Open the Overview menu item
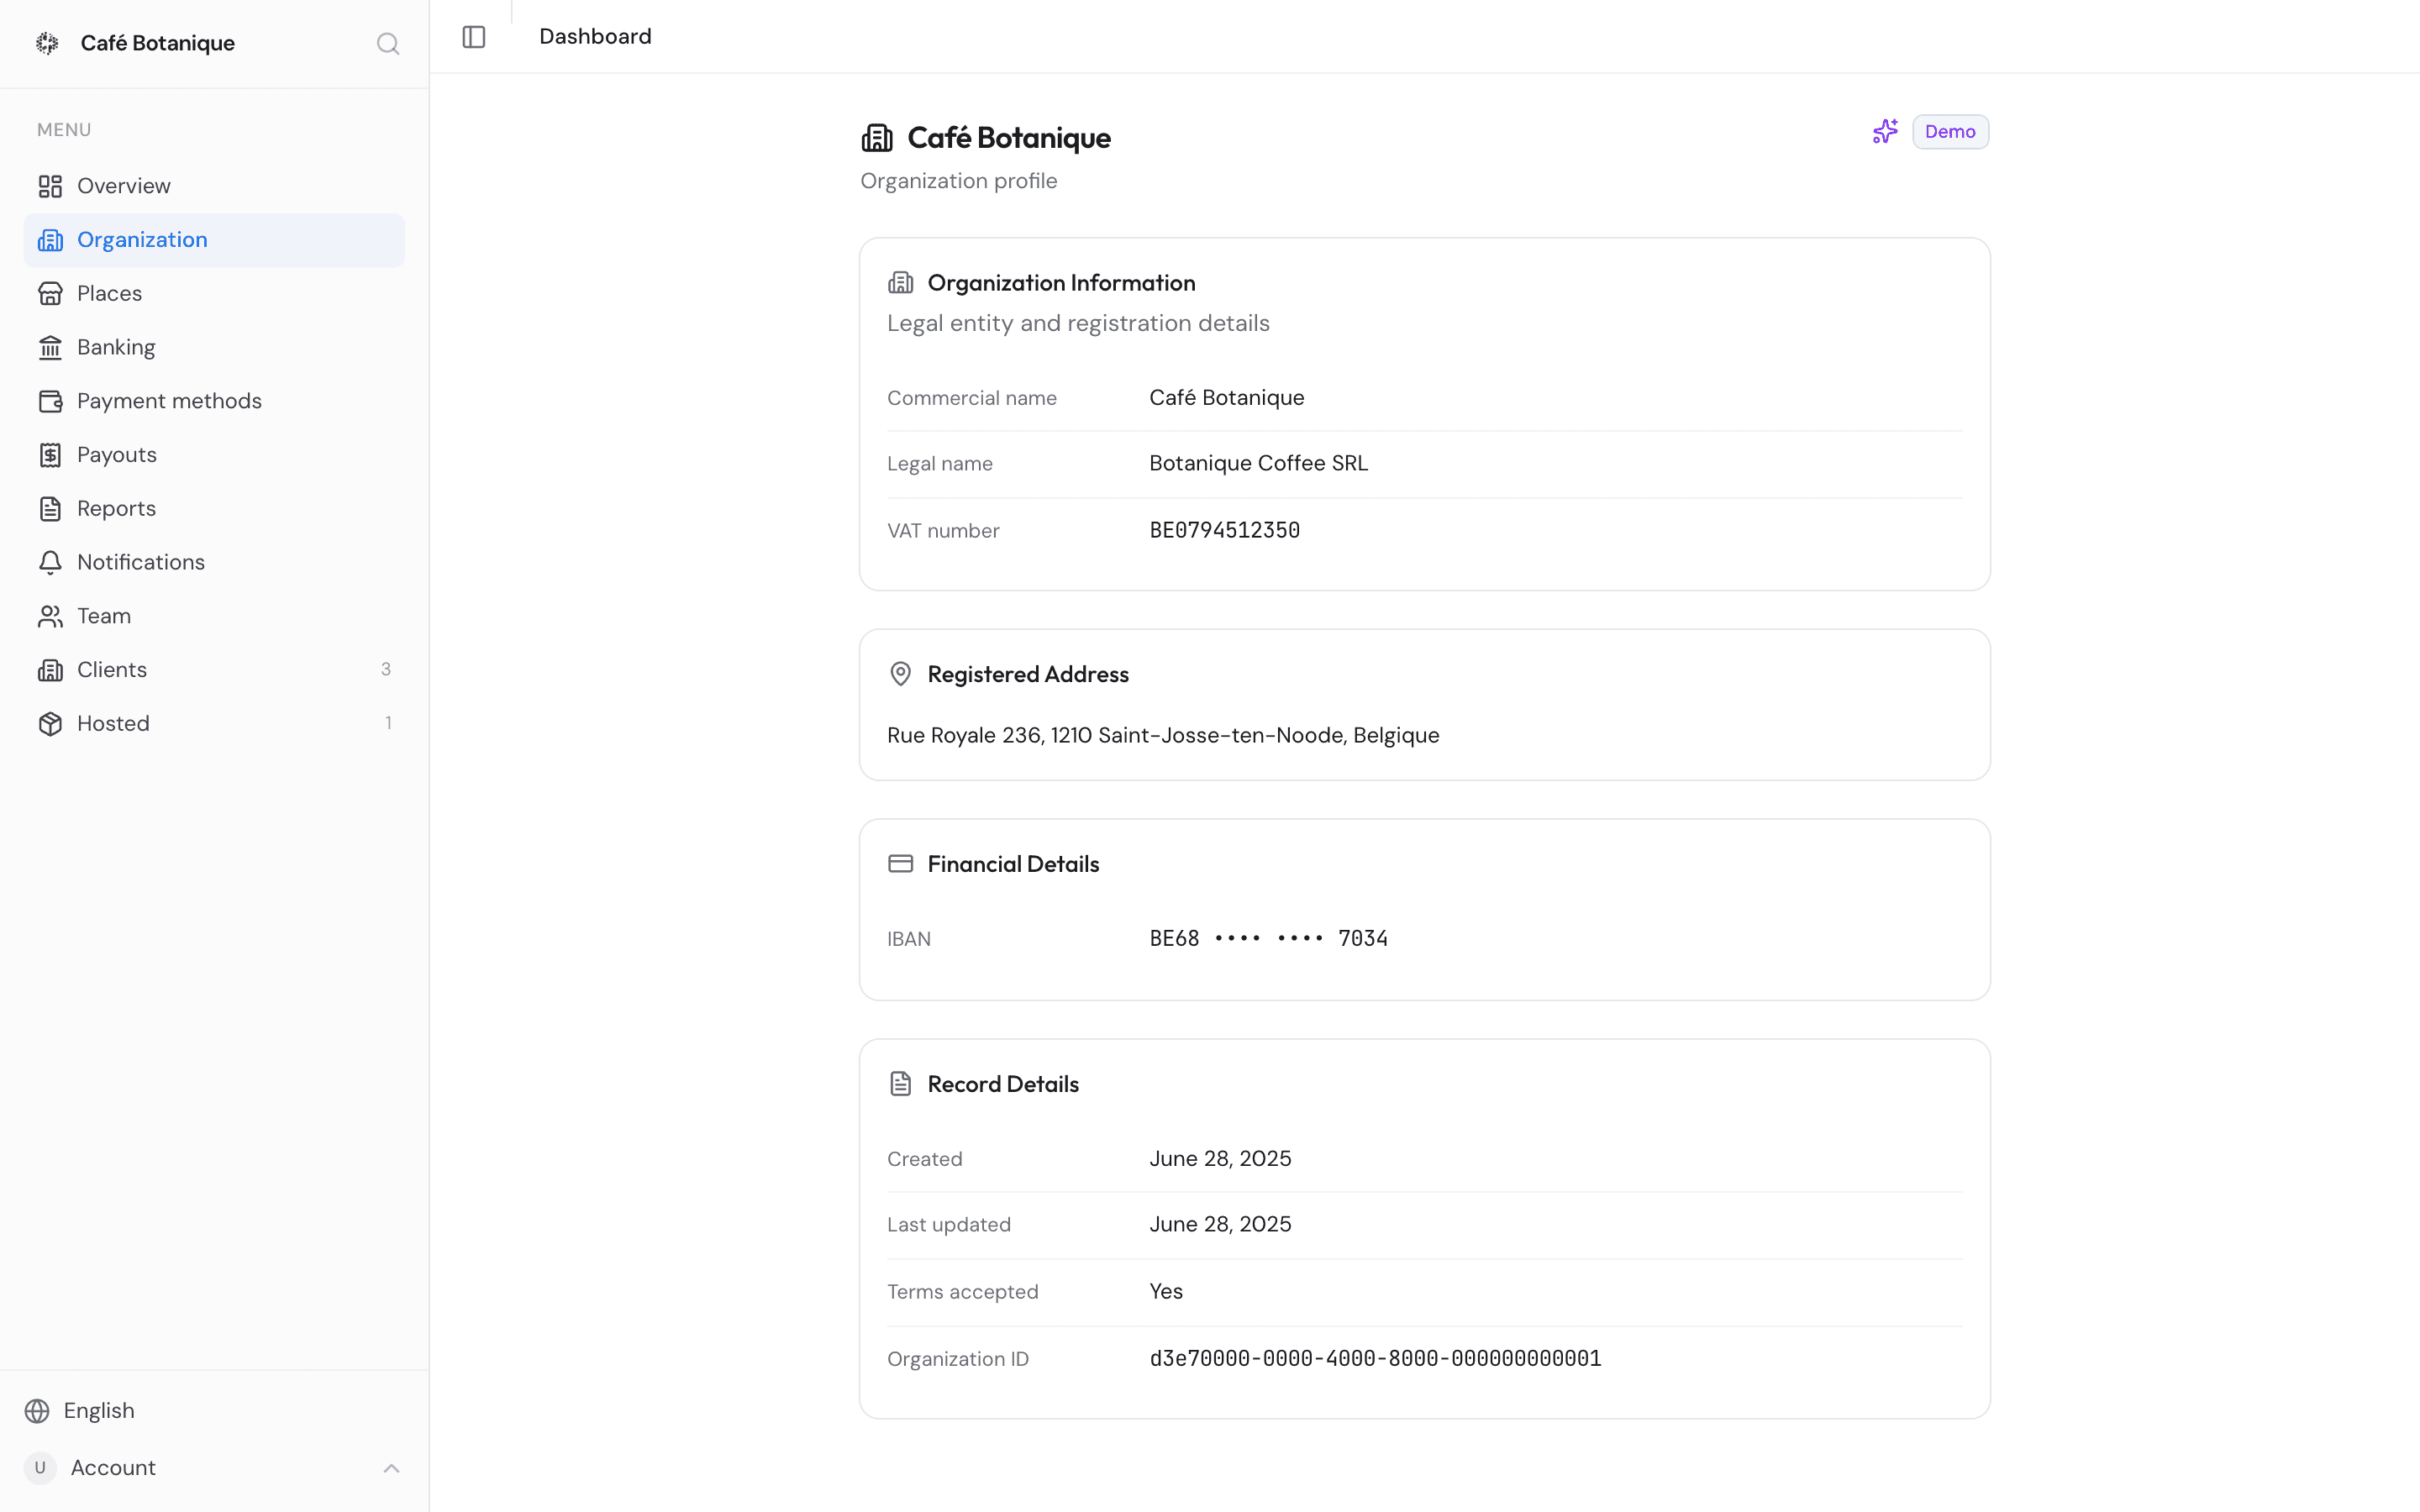Image resolution: width=2420 pixels, height=1512 pixels. pos(214,186)
